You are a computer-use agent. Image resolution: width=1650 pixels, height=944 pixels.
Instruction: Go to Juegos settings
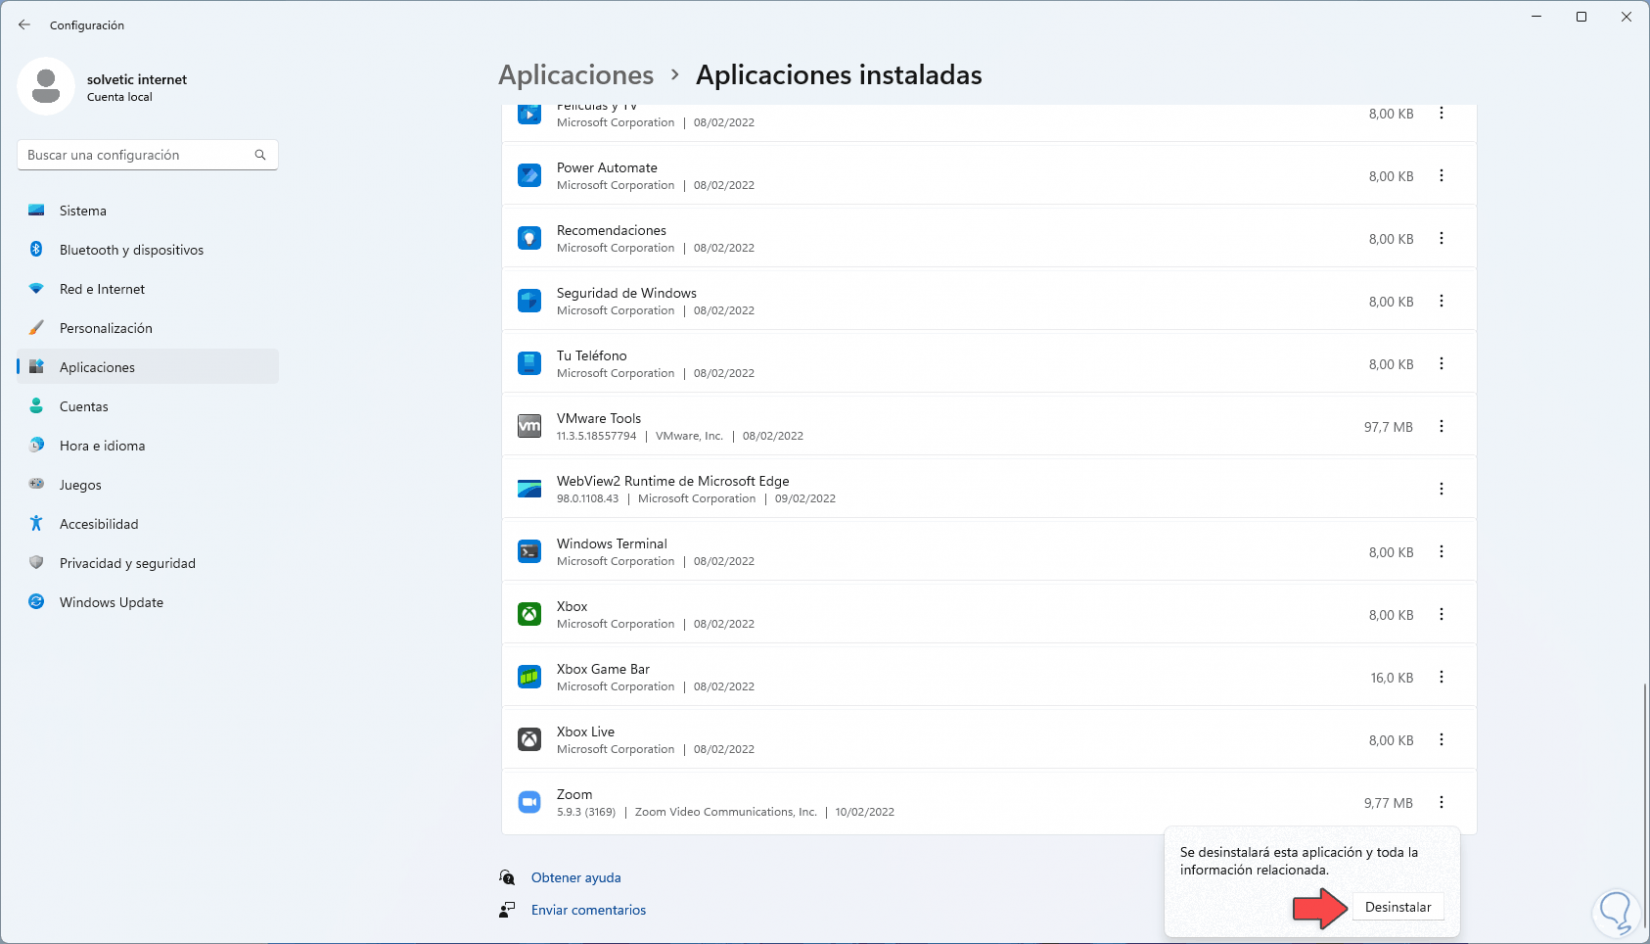[x=148, y=485]
